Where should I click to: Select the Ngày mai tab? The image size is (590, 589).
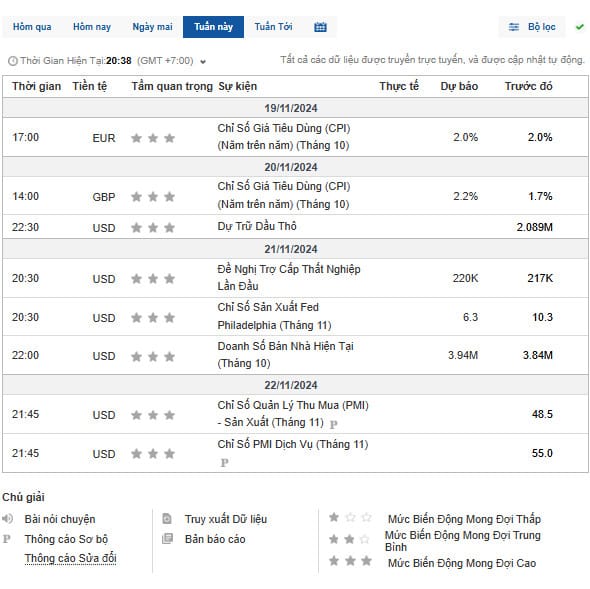click(x=152, y=27)
